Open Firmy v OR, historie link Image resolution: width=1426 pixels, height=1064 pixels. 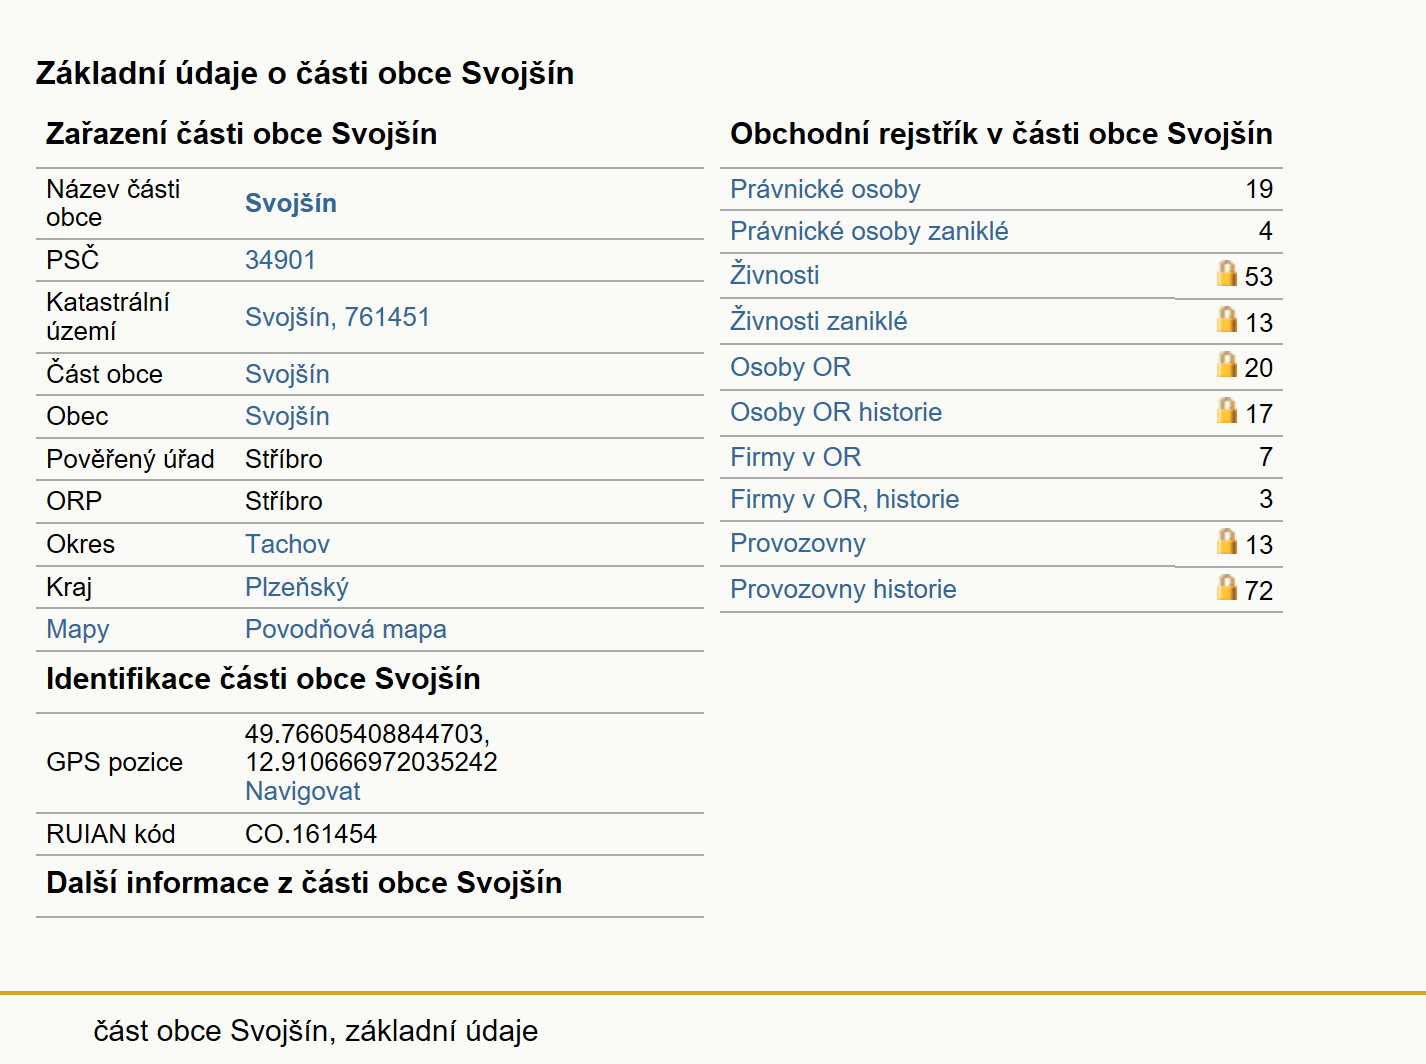[x=844, y=499]
